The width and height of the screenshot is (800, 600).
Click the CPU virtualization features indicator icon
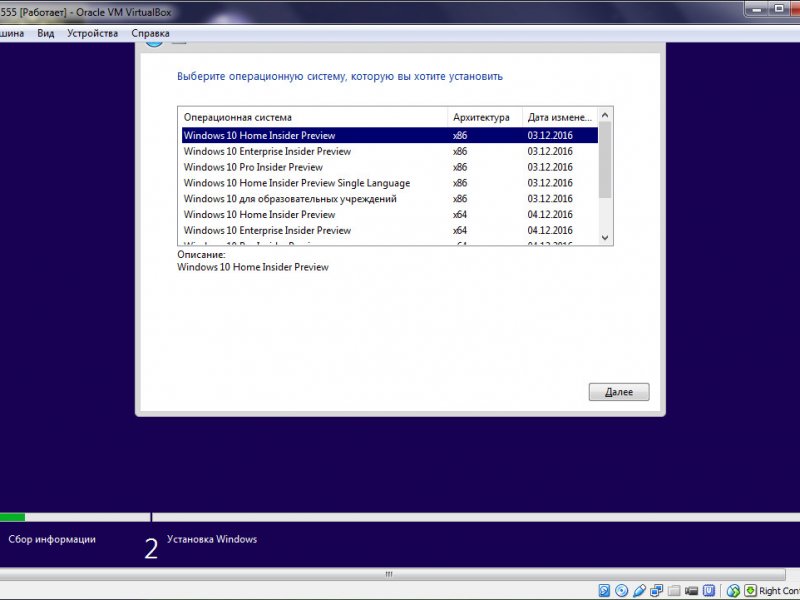(x=709, y=590)
